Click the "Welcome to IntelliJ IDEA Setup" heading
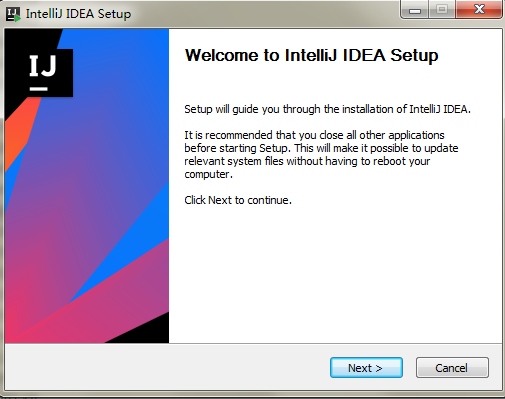Image resolution: width=505 pixels, height=399 pixels. pyautogui.click(x=311, y=55)
